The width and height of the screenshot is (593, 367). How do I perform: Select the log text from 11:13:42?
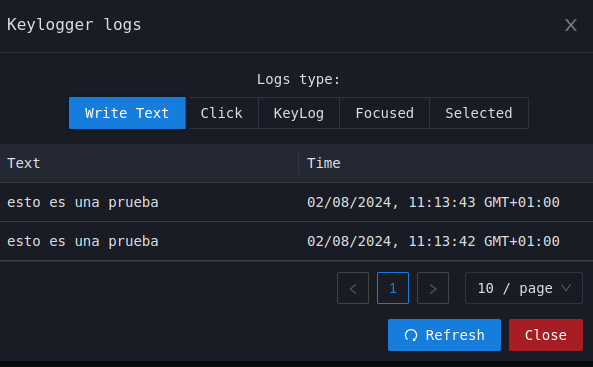pyautogui.click(x=83, y=241)
